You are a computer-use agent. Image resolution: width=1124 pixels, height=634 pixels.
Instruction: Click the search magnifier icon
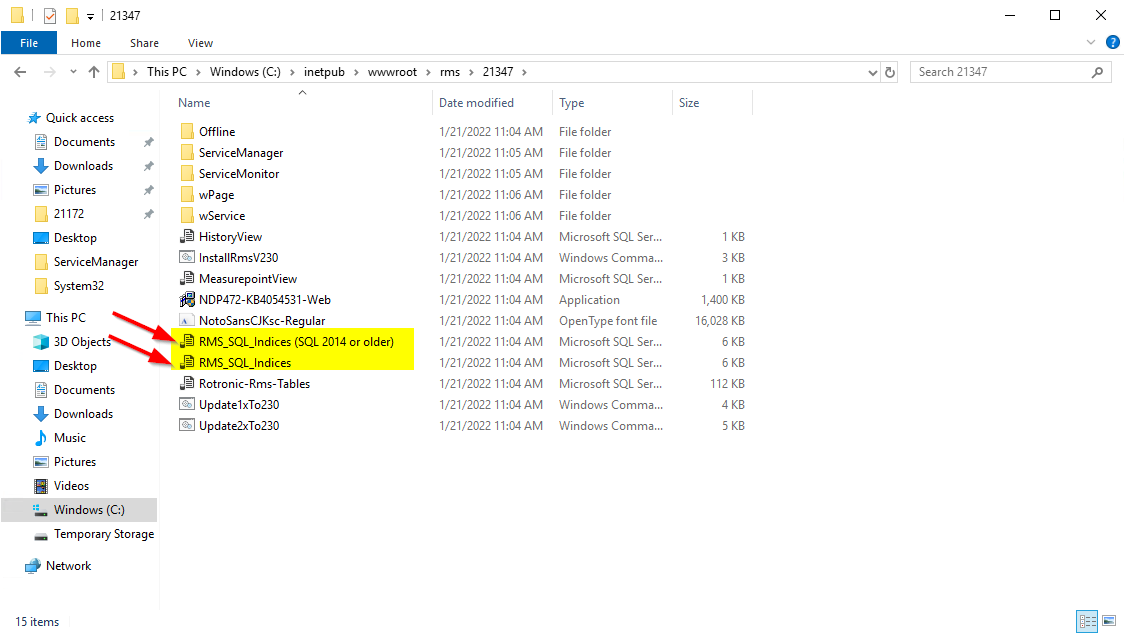1097,72
